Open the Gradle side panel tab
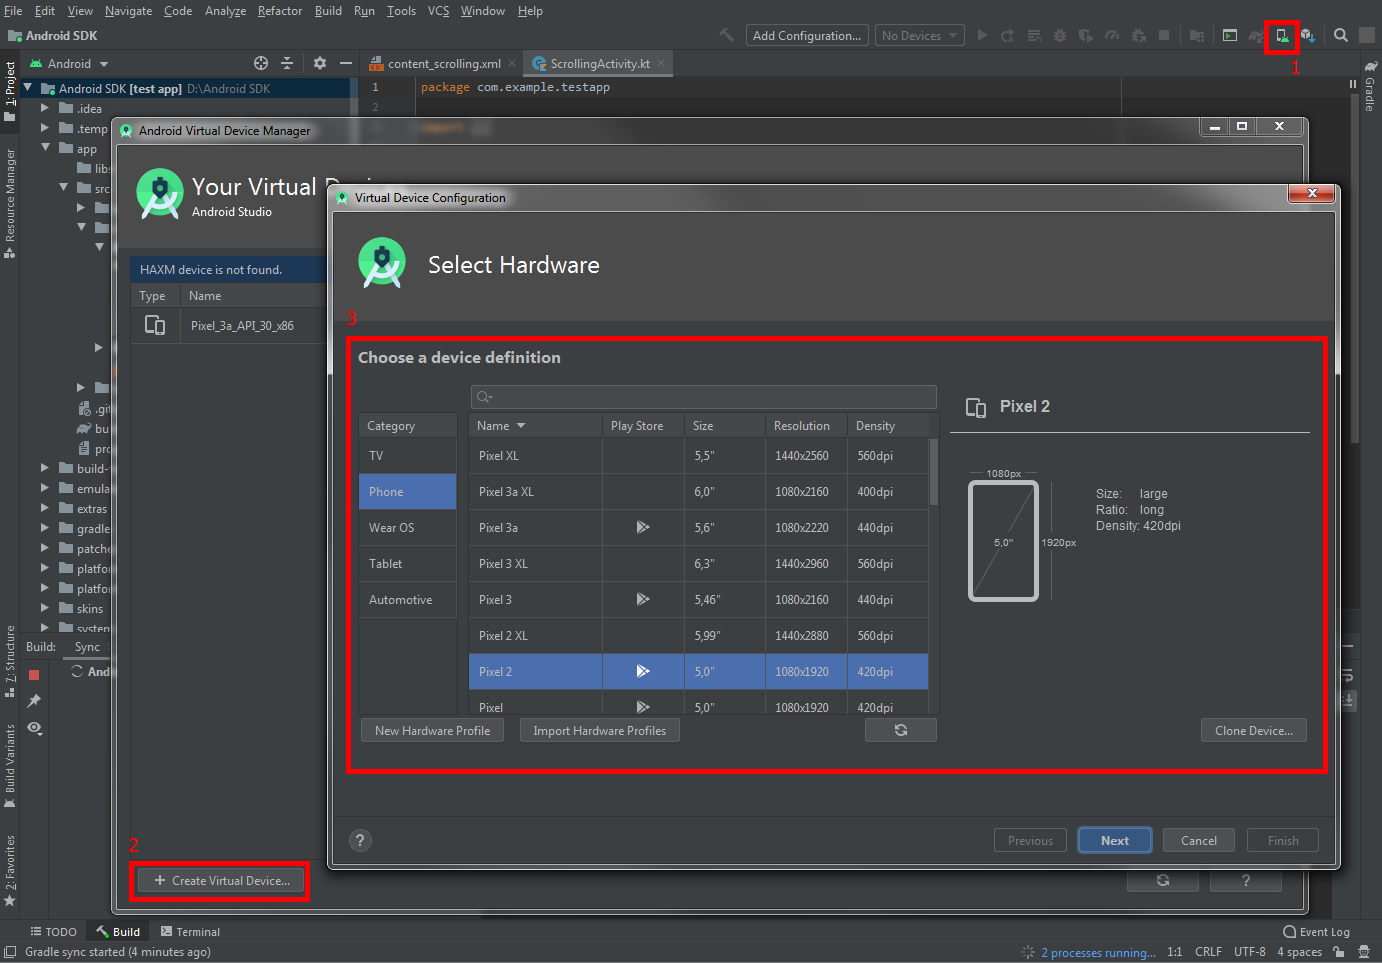Screen dimensions: 1382x963 coord(1370,86)
